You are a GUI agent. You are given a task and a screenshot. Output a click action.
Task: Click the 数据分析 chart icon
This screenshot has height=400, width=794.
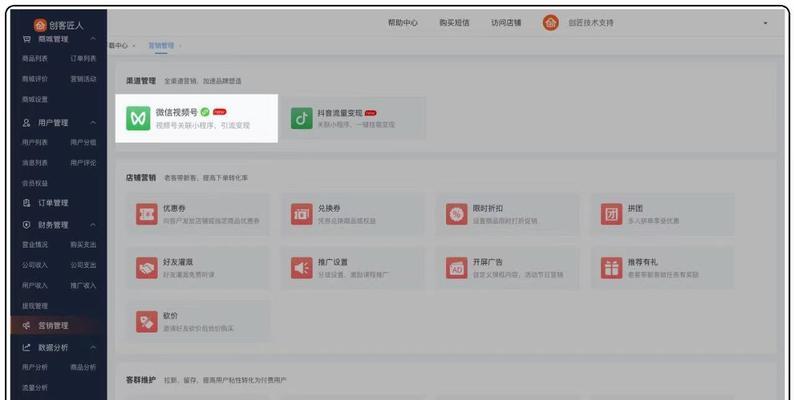(27, 347)
